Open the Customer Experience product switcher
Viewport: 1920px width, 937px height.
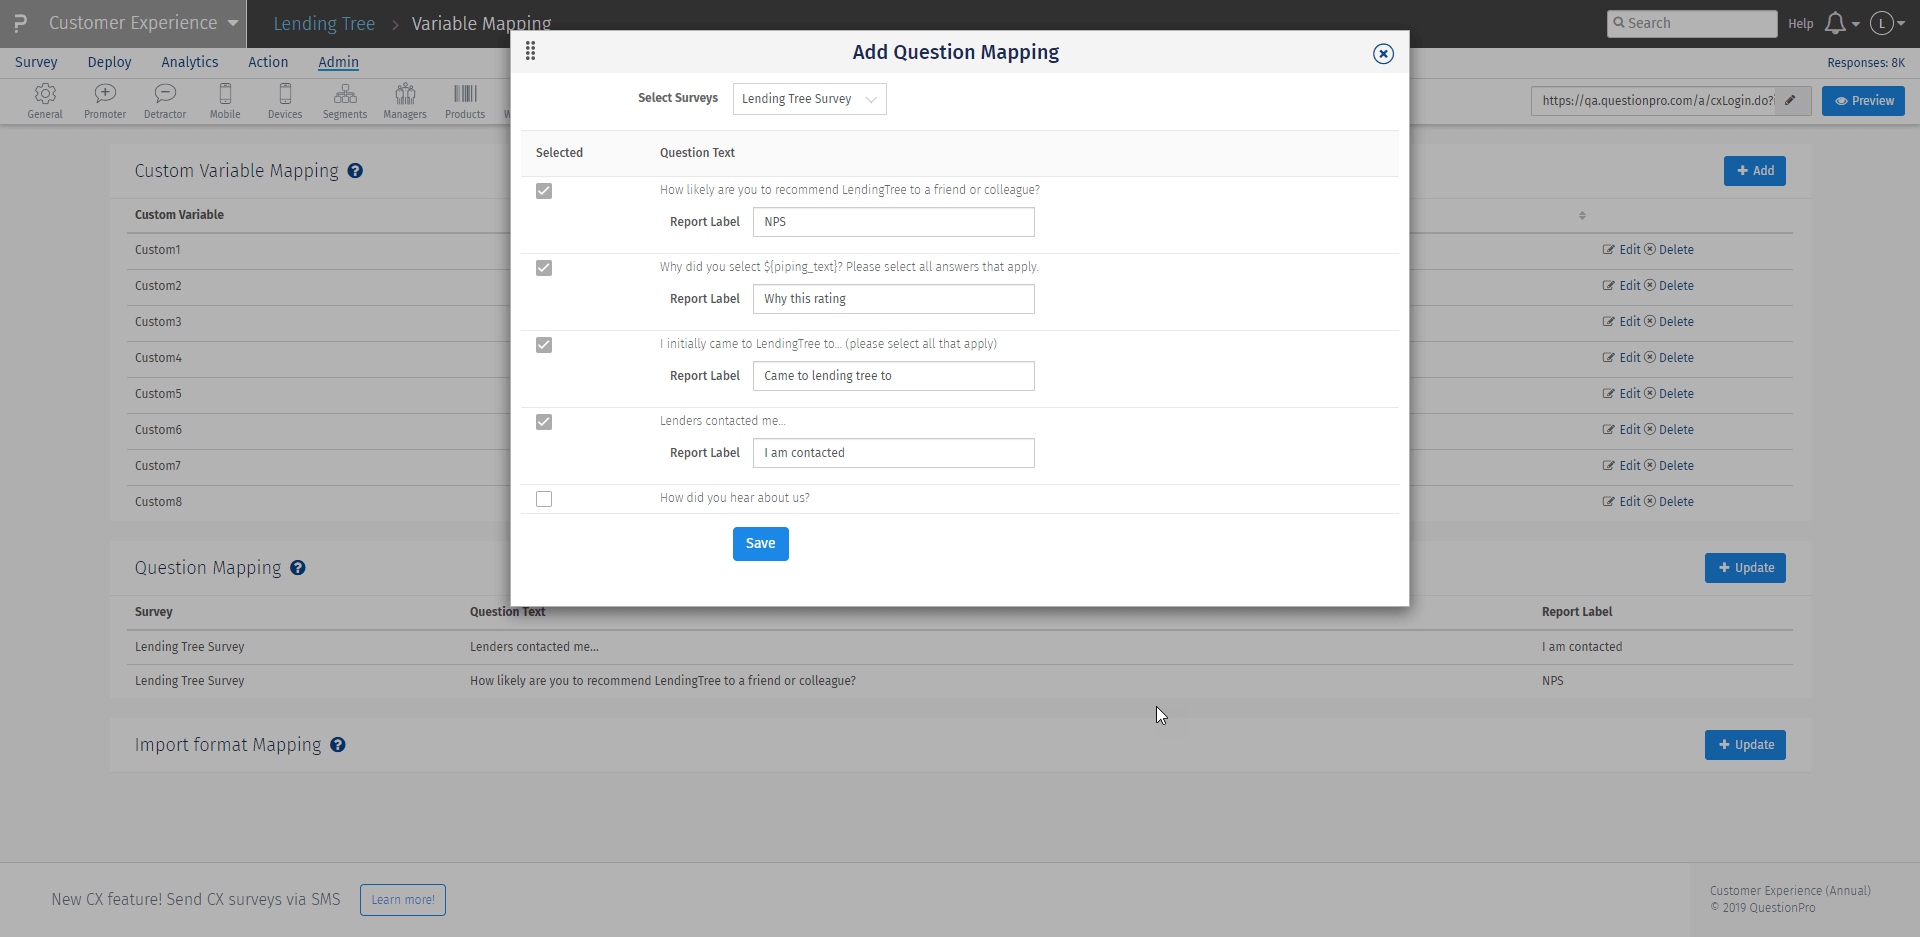[x=135, y=22]
